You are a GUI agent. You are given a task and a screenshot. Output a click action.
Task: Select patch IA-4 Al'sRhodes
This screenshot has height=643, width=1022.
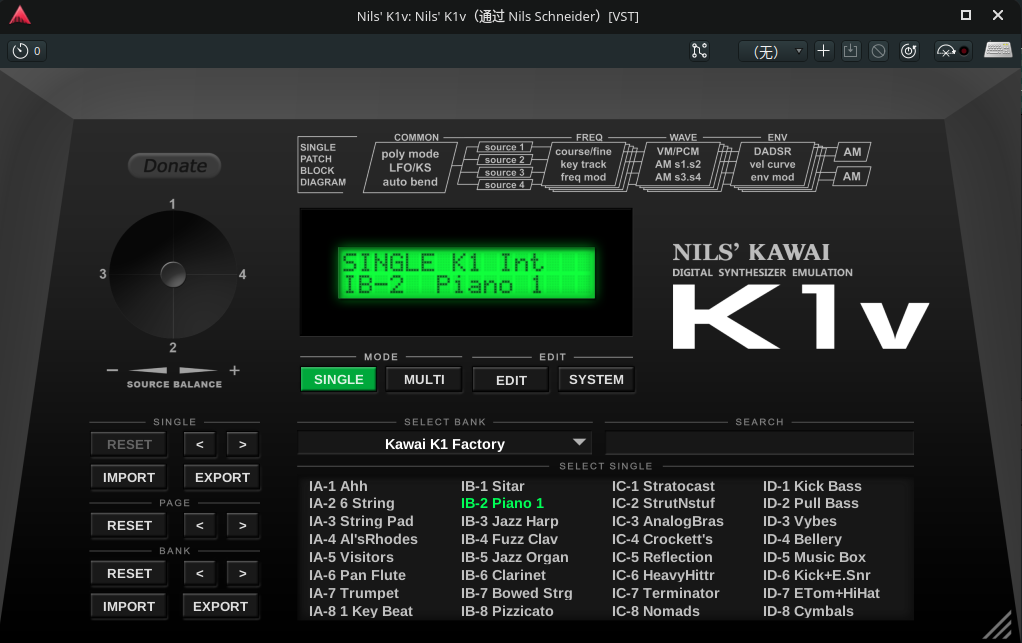363,539
